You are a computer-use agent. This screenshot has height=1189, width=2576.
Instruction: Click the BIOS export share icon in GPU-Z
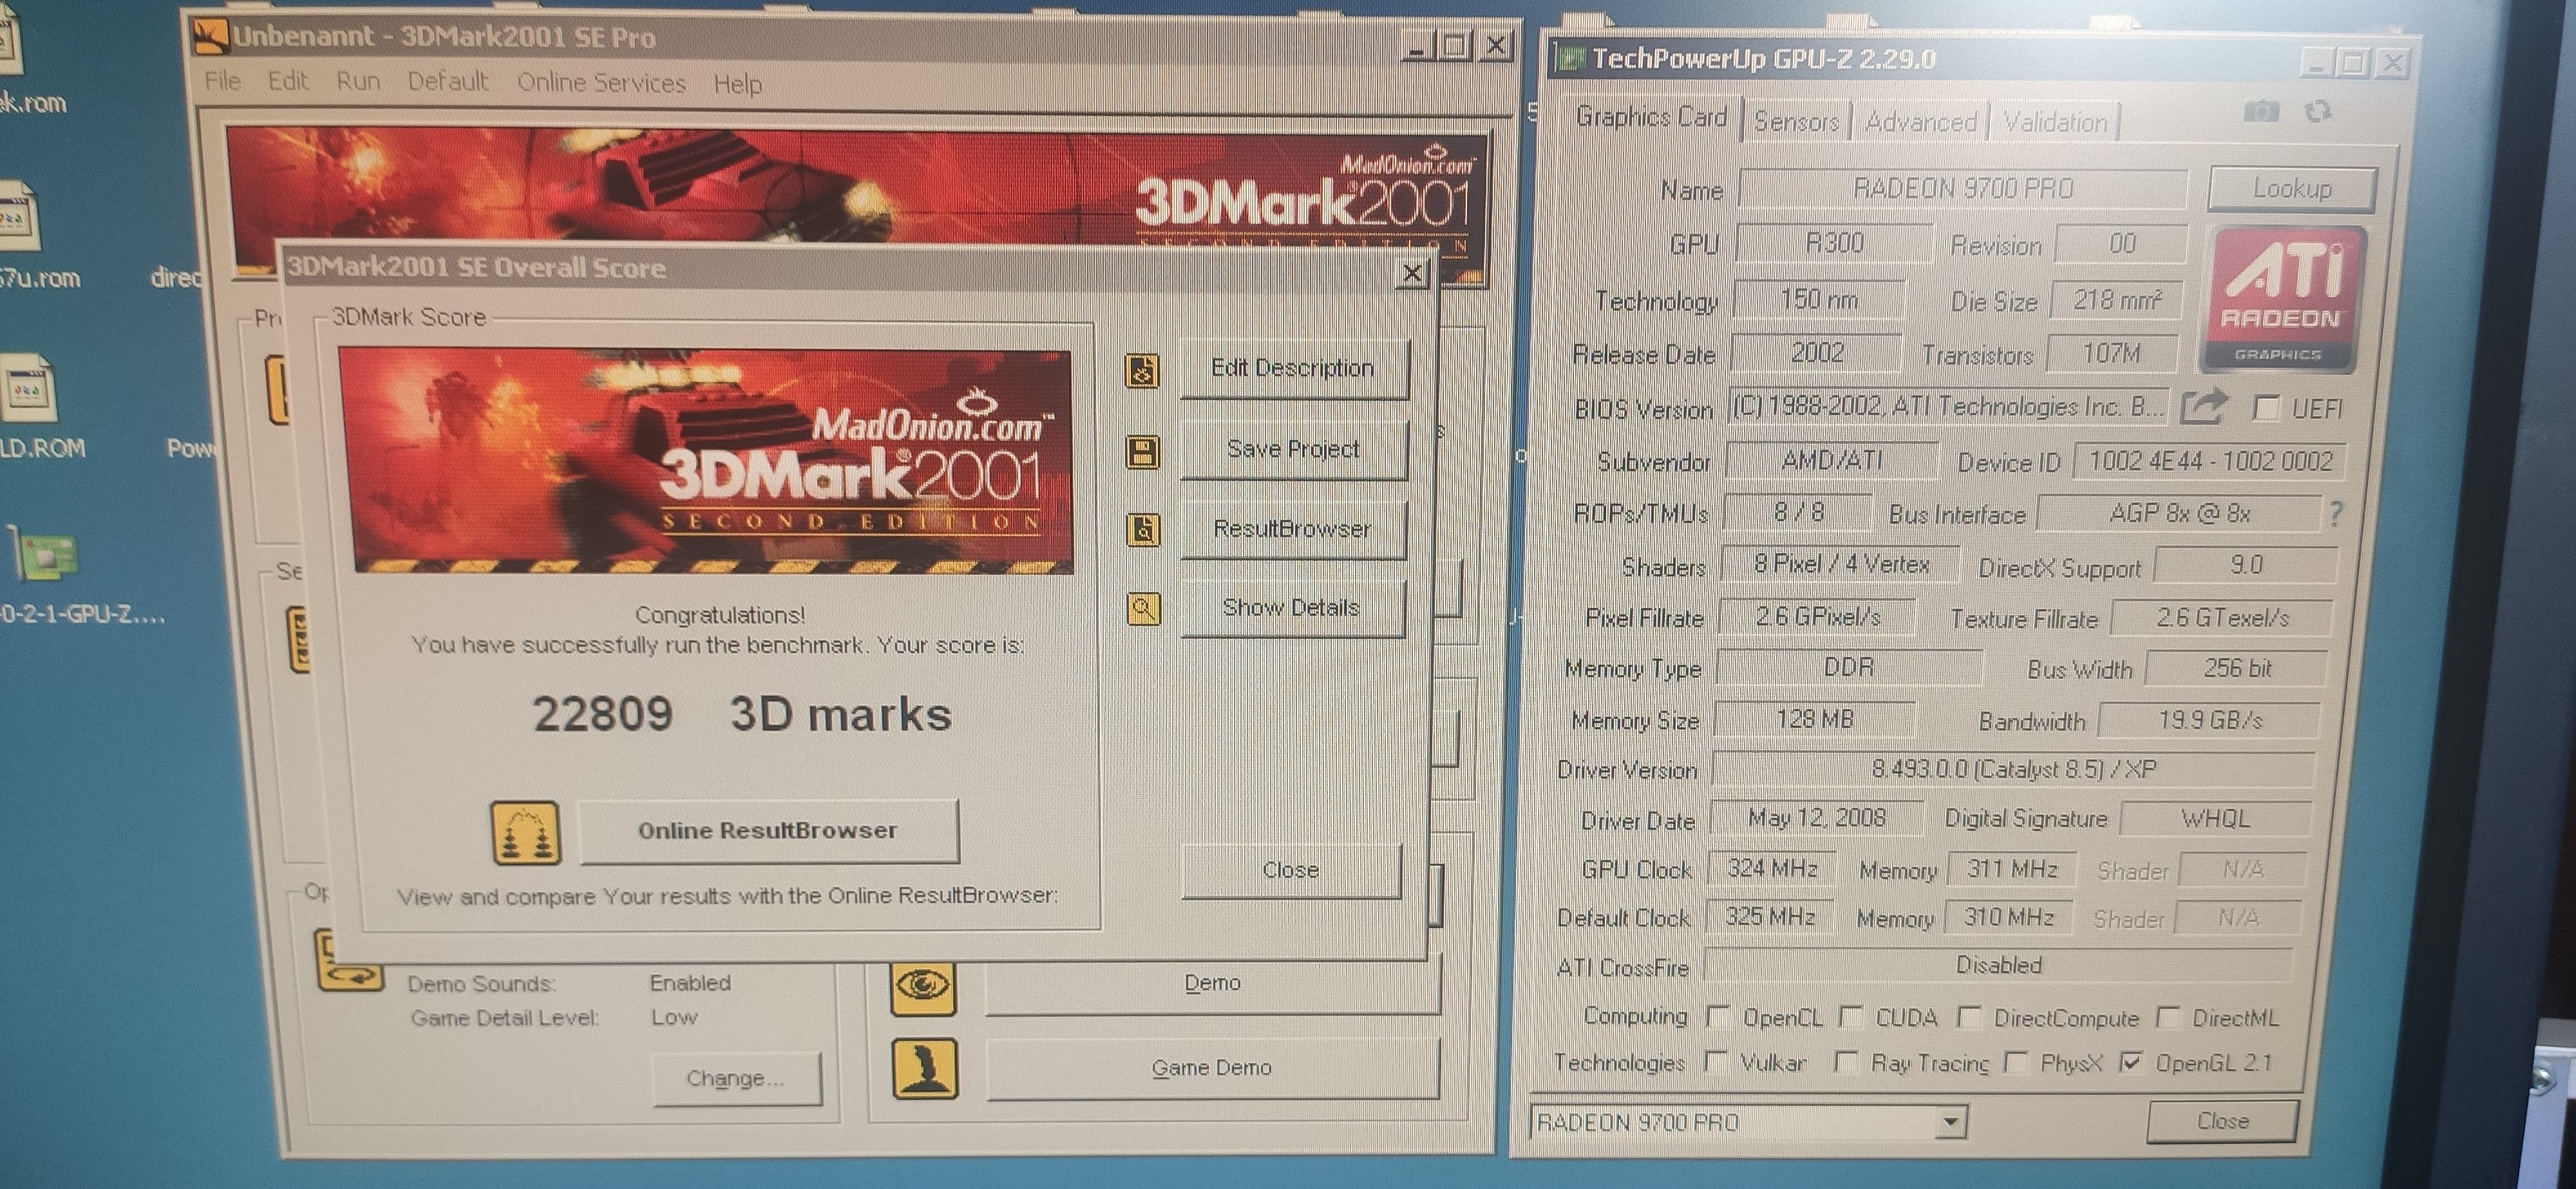2203,406
